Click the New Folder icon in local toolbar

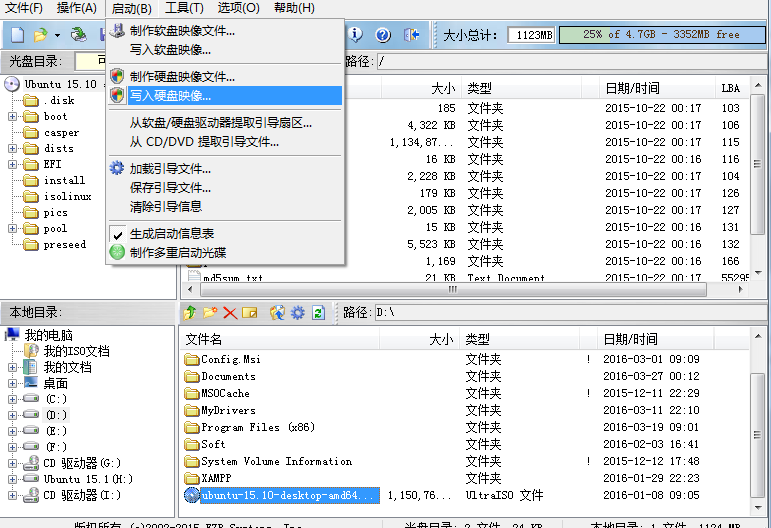tap(210, 313)
